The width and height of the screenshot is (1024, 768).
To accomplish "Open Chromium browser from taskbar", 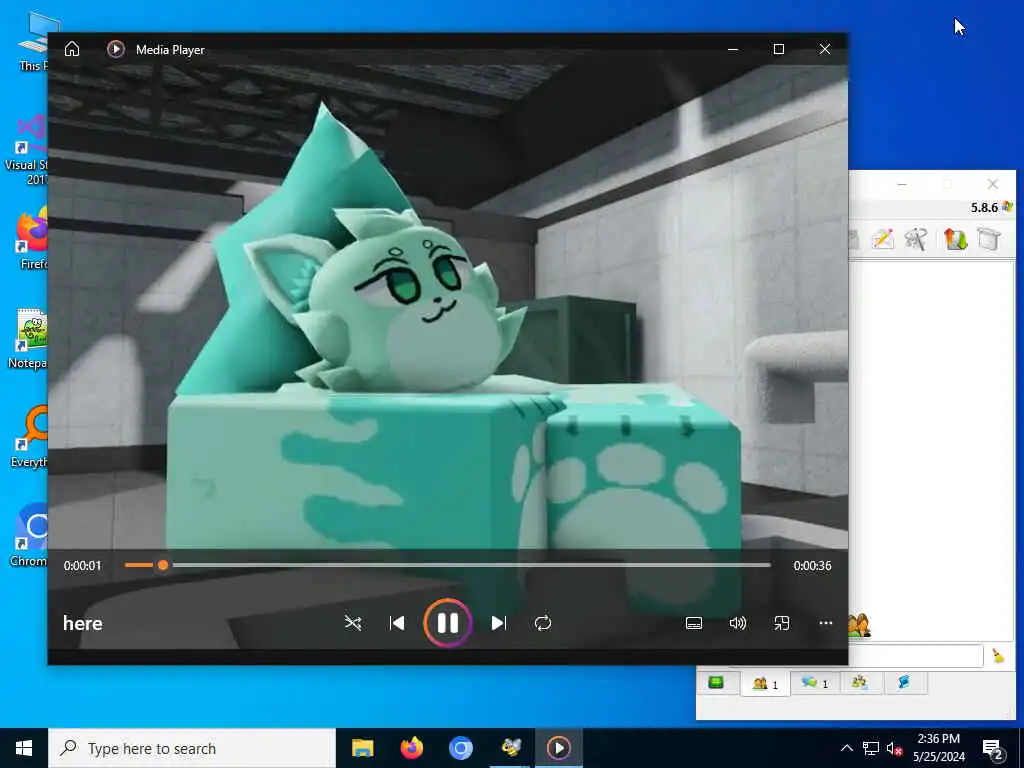I will point(460,748).
